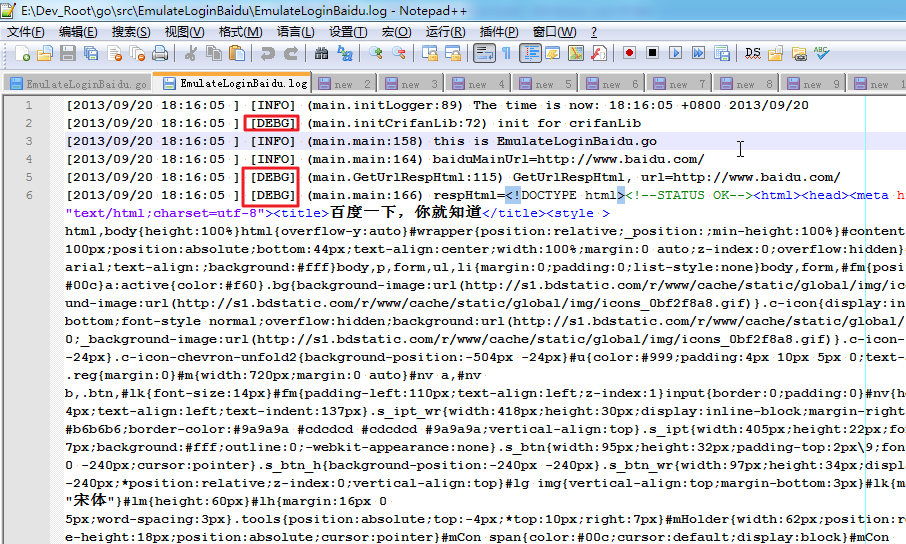Viewport: 906px width, 544px height.
Task: Cut selection with scissors icon
Action: pyautogui.click(x=190, y=54)
